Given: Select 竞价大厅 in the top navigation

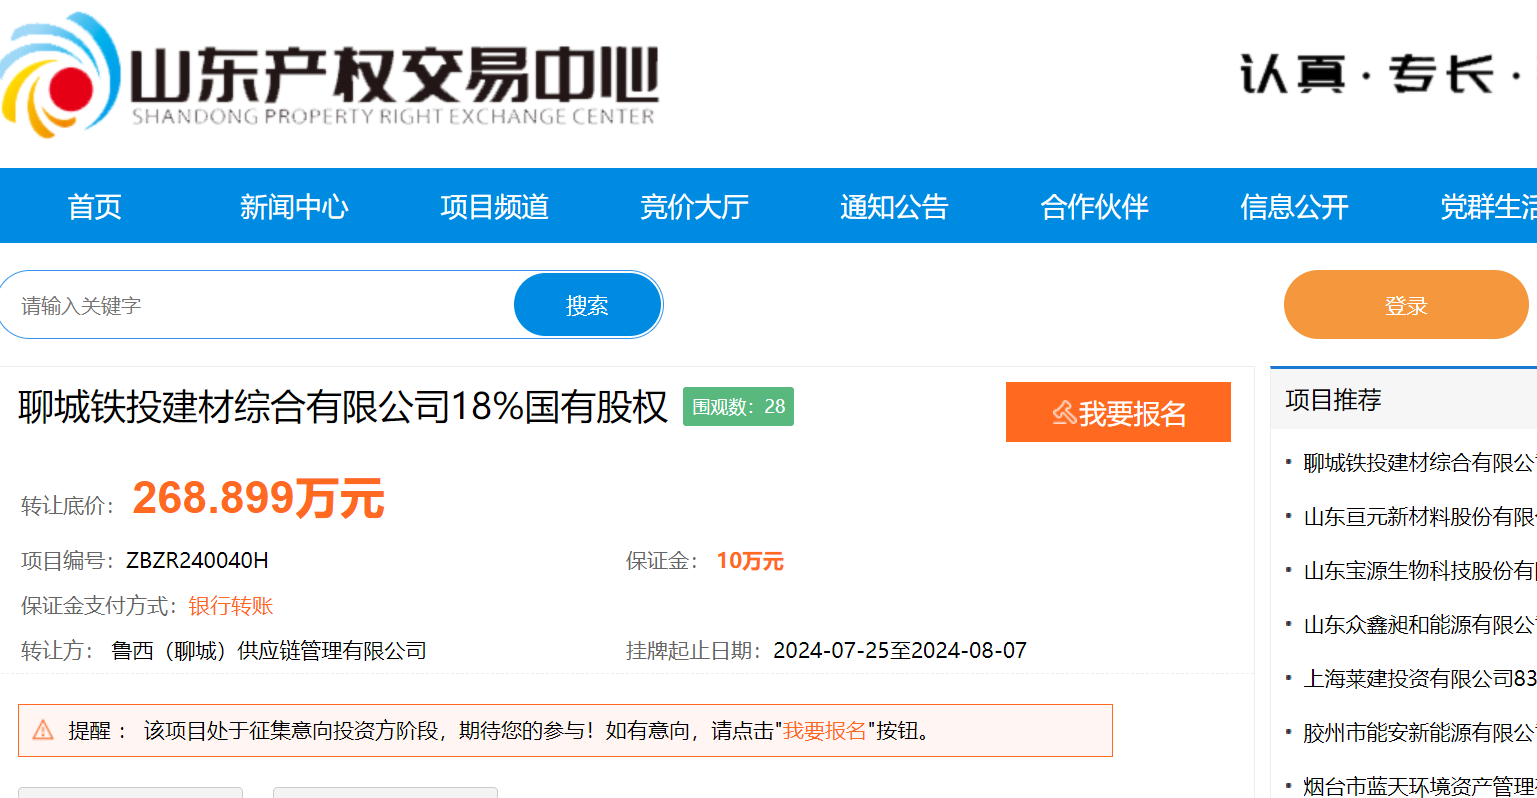Looking at the screenshot, I should [x=695, y=206].
